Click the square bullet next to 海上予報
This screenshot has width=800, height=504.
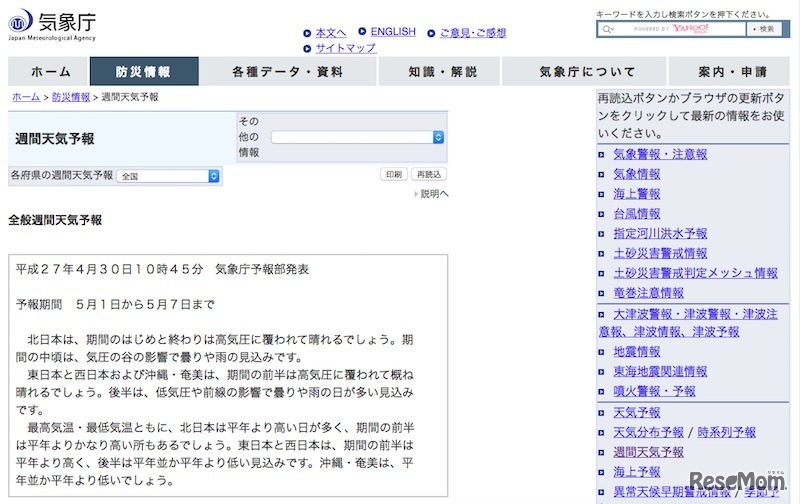coord(602,472)
